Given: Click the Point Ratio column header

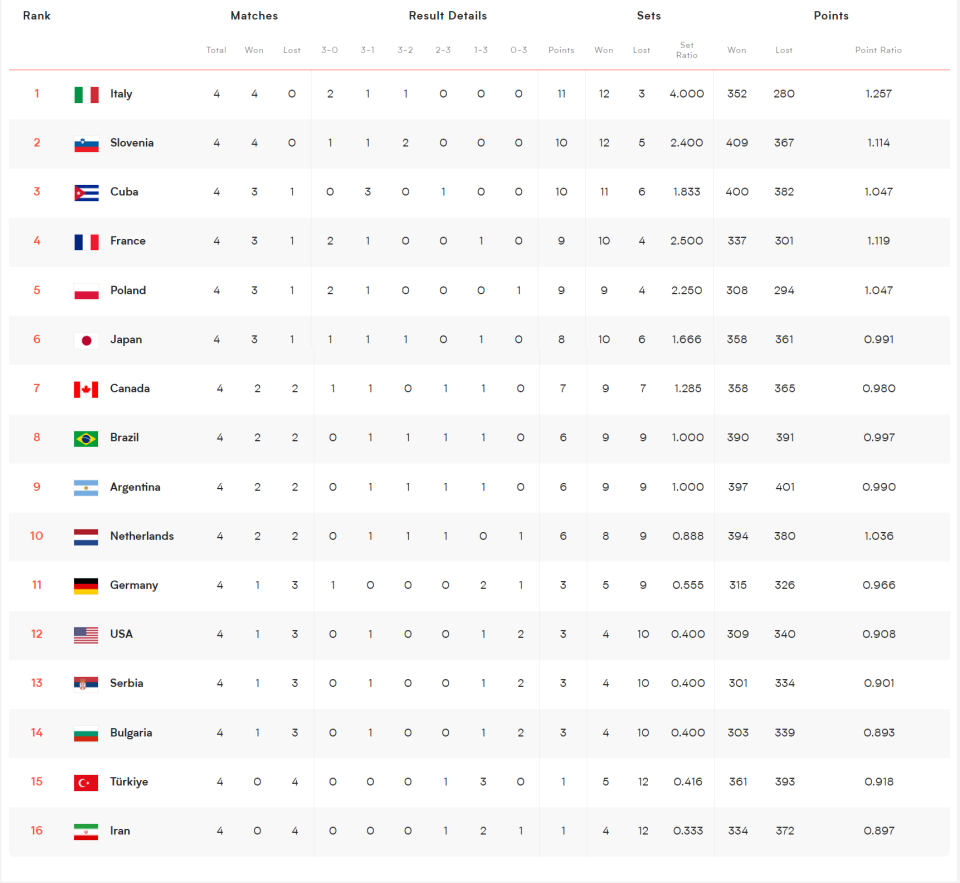Looking at the screenshot, I should 879,50.
